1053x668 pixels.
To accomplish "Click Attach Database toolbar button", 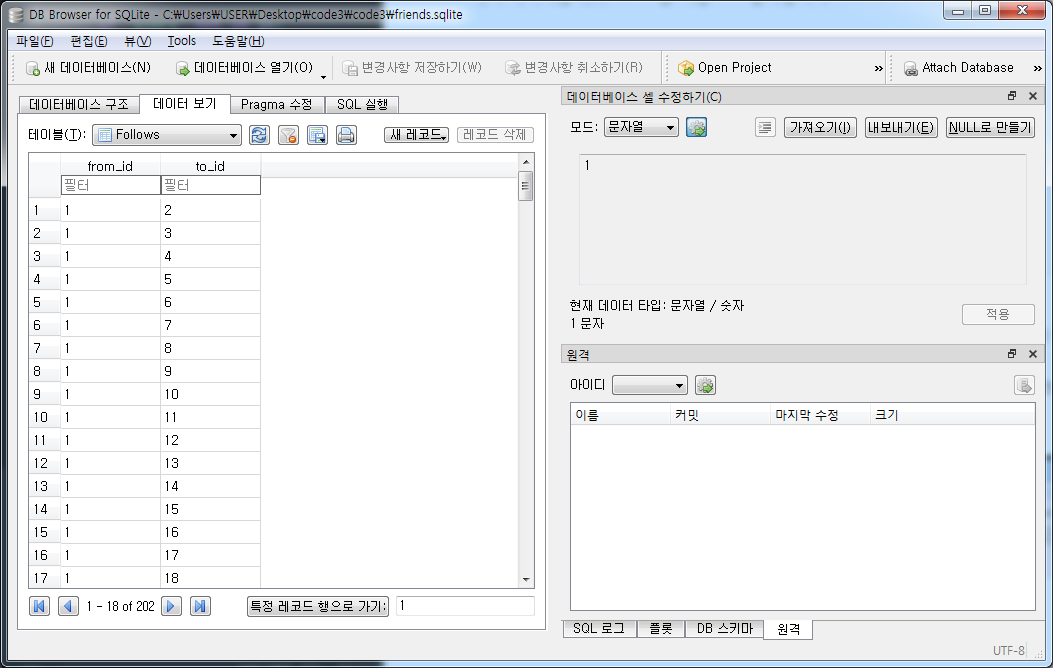I will pos(958,68).
